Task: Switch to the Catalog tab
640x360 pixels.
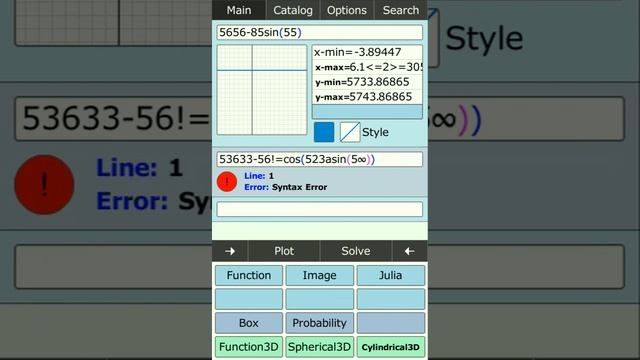Action: 293,10
